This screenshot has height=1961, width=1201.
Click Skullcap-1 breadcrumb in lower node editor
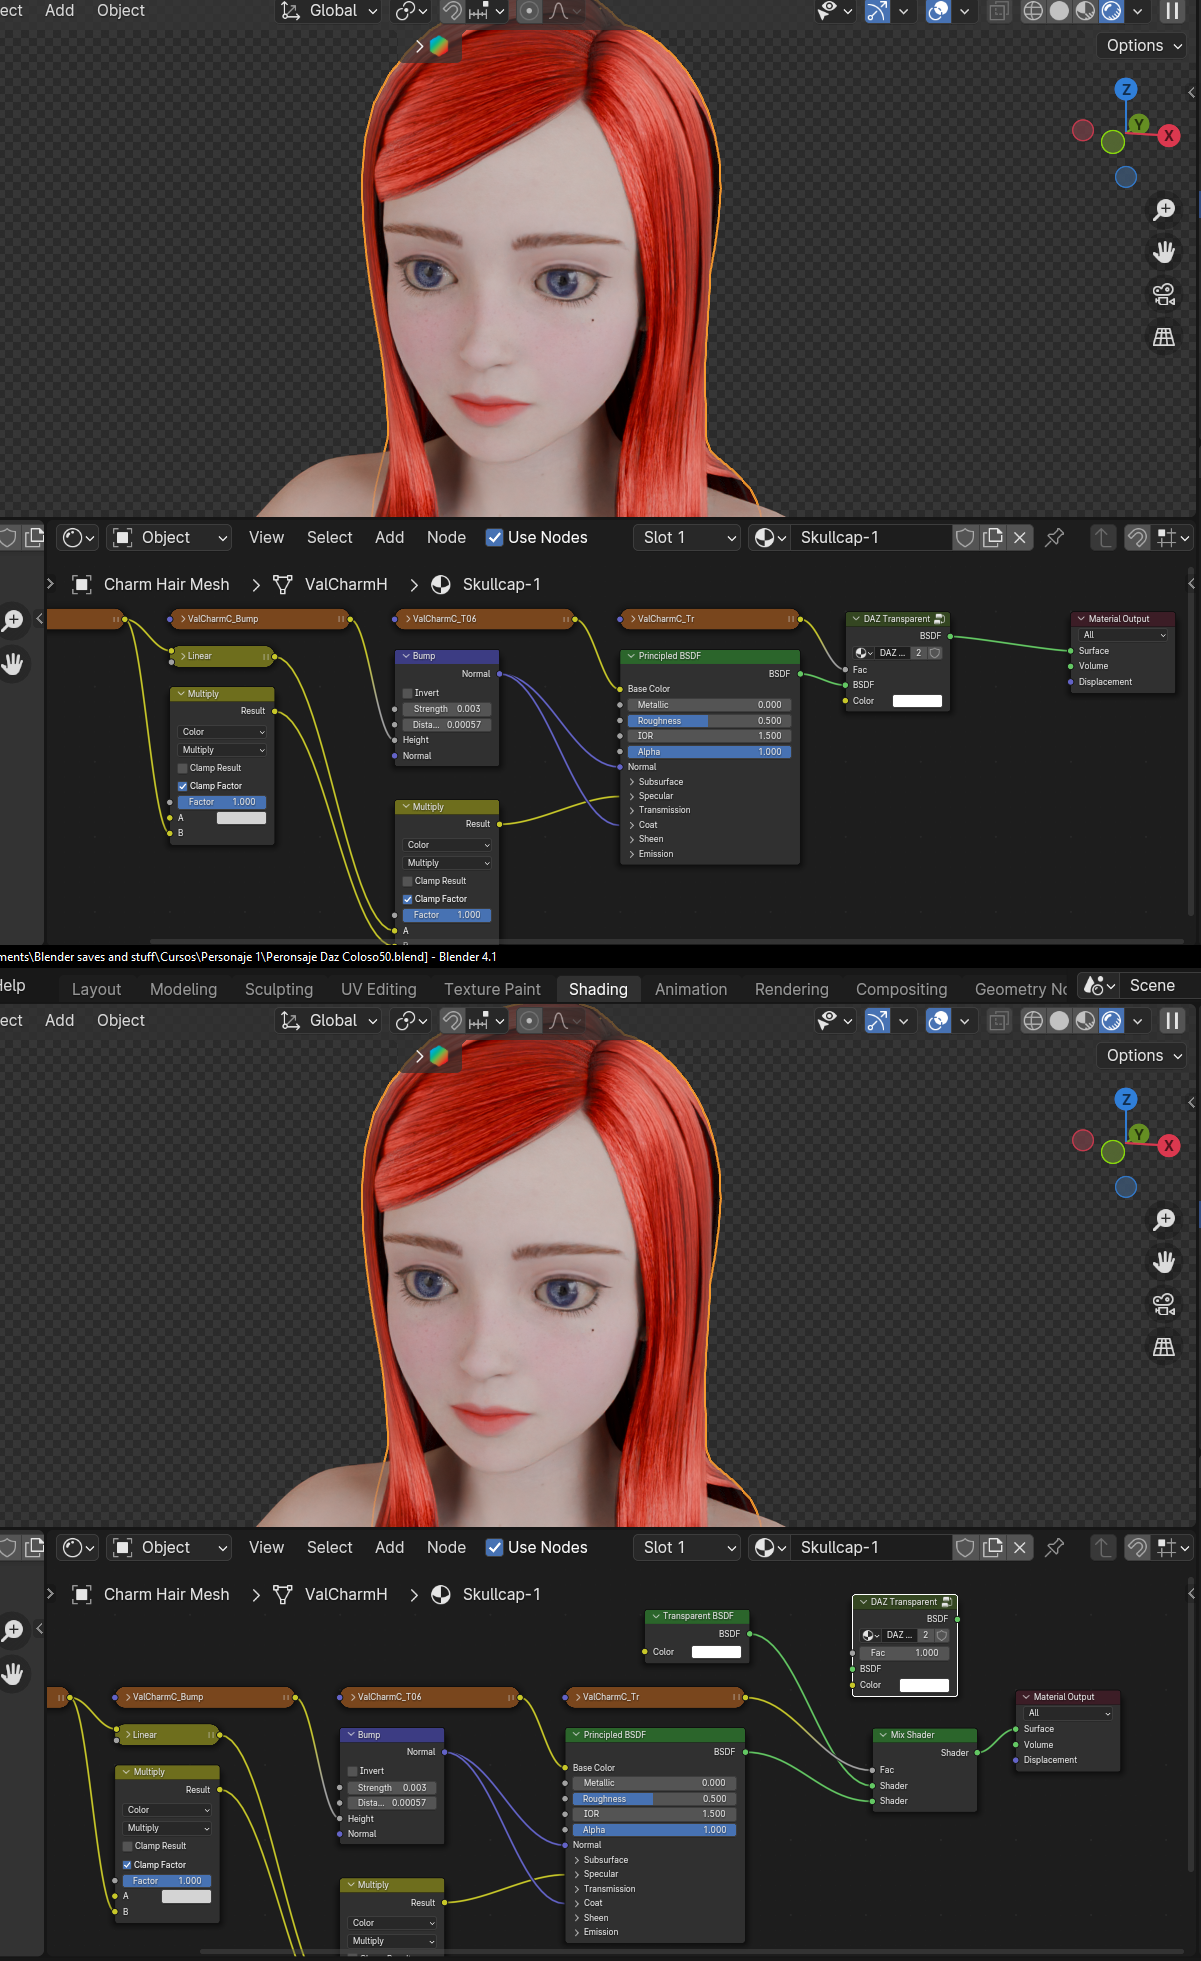coord(501,1594)
